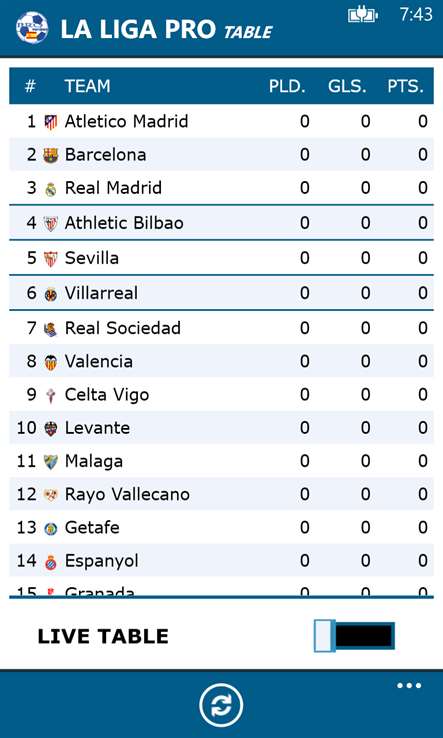Screen dimensions: 443x738
Task: Click the Barcelona crest icon
Action: pos(50,155)
